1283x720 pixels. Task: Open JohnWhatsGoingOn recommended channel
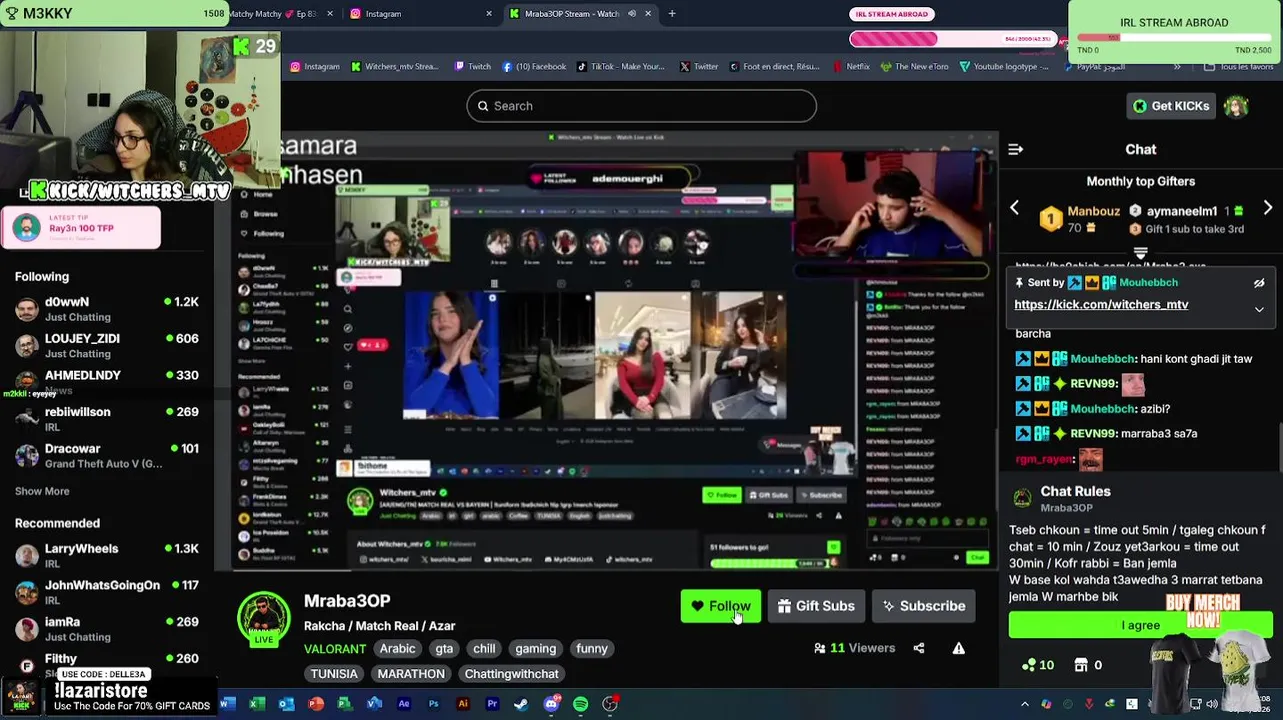click(106, 592)
